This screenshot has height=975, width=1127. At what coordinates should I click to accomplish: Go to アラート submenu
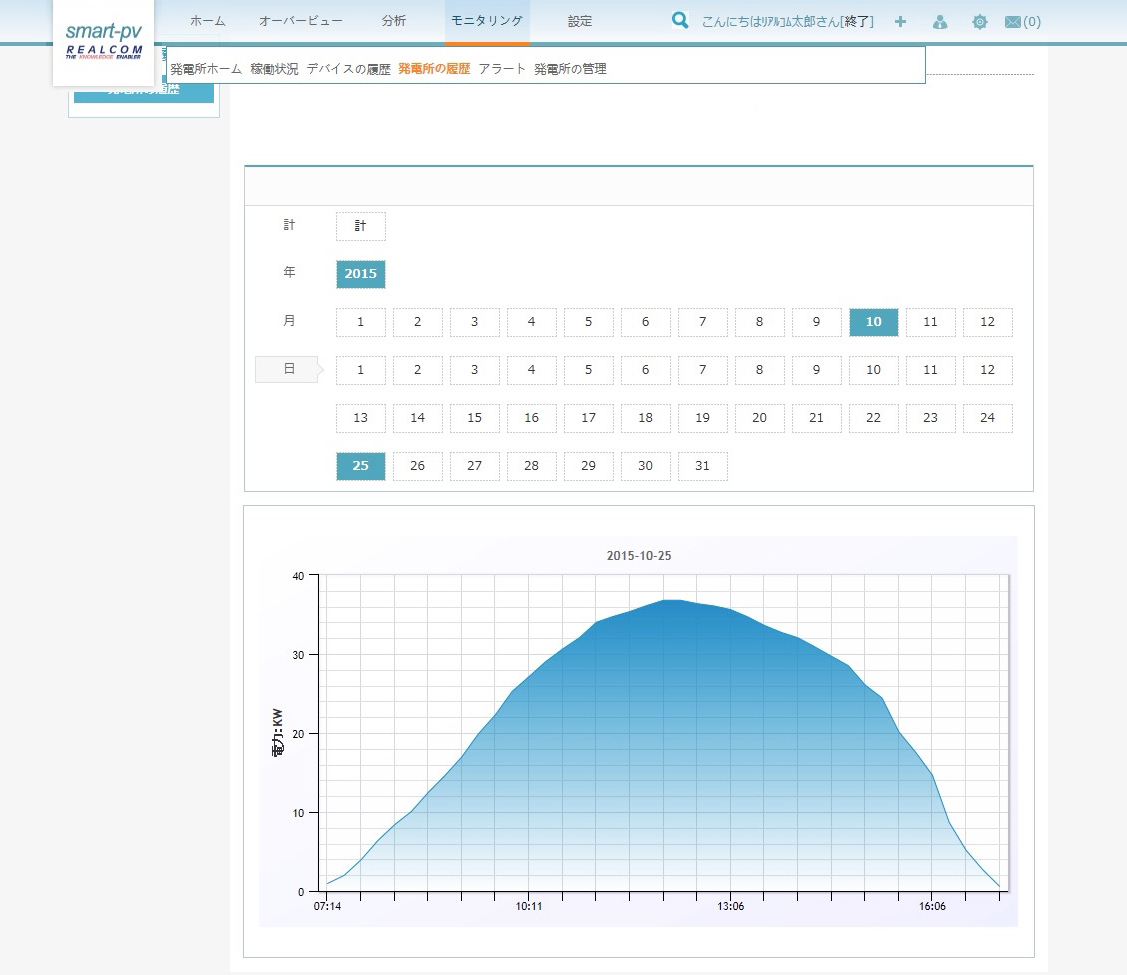click(502, 69)
